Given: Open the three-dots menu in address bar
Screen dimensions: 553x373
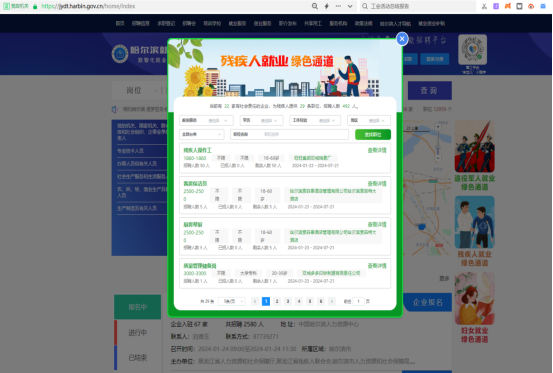Looking at the screenshot, I should (338, 6).
